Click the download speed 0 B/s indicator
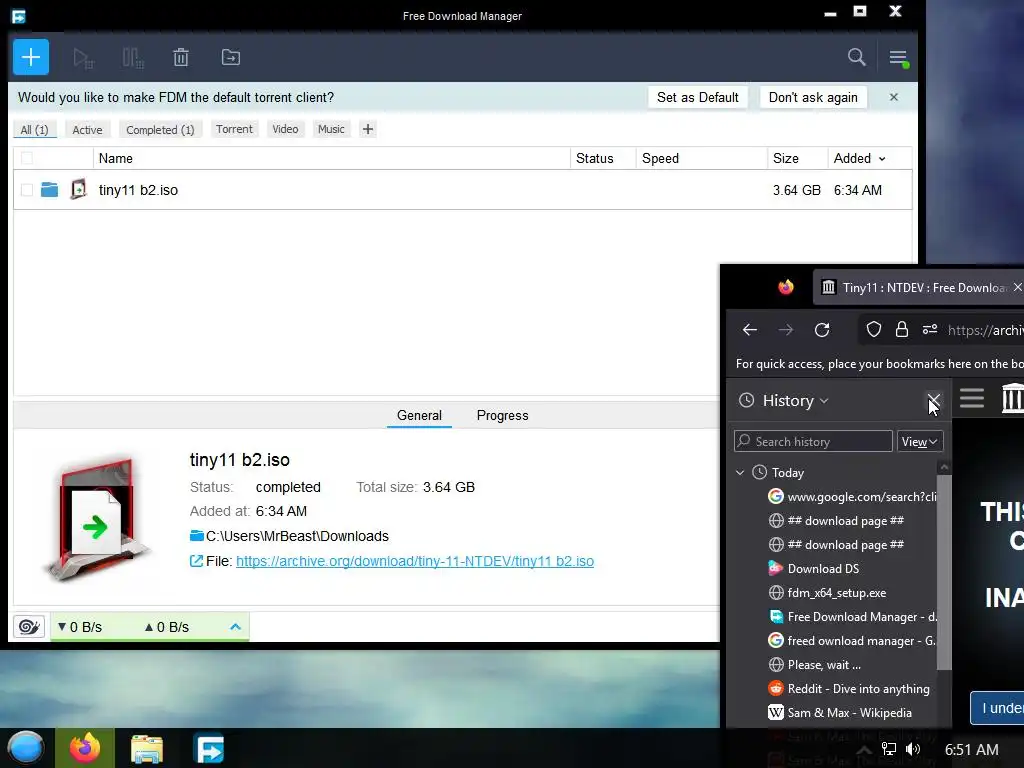 (80, 627)
